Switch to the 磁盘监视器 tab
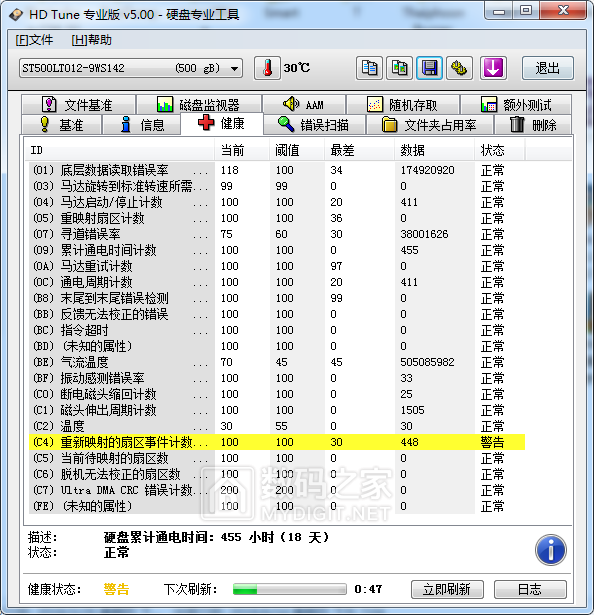Image resolution: width=594 pixels, height=615 pixels. [x=199, y=105]
